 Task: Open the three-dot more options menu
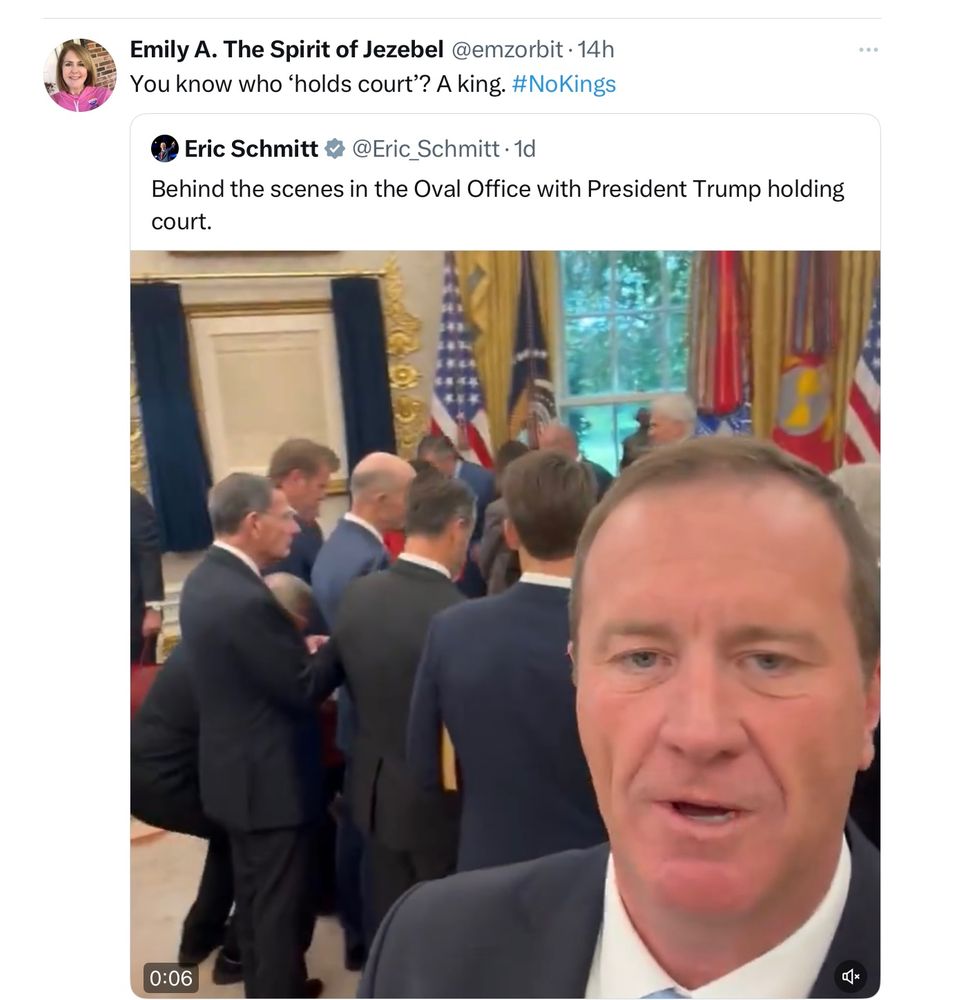[868, 50]
